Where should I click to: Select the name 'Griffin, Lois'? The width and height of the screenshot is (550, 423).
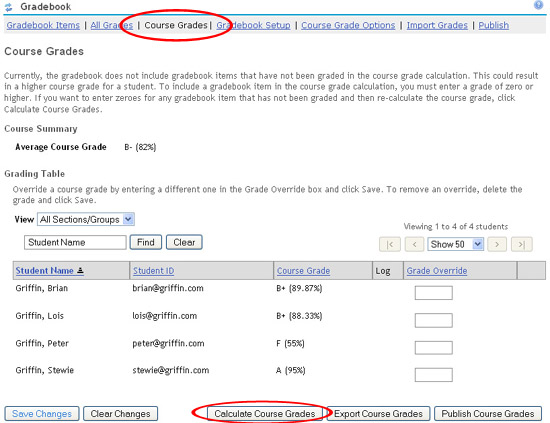click(40, 316)
